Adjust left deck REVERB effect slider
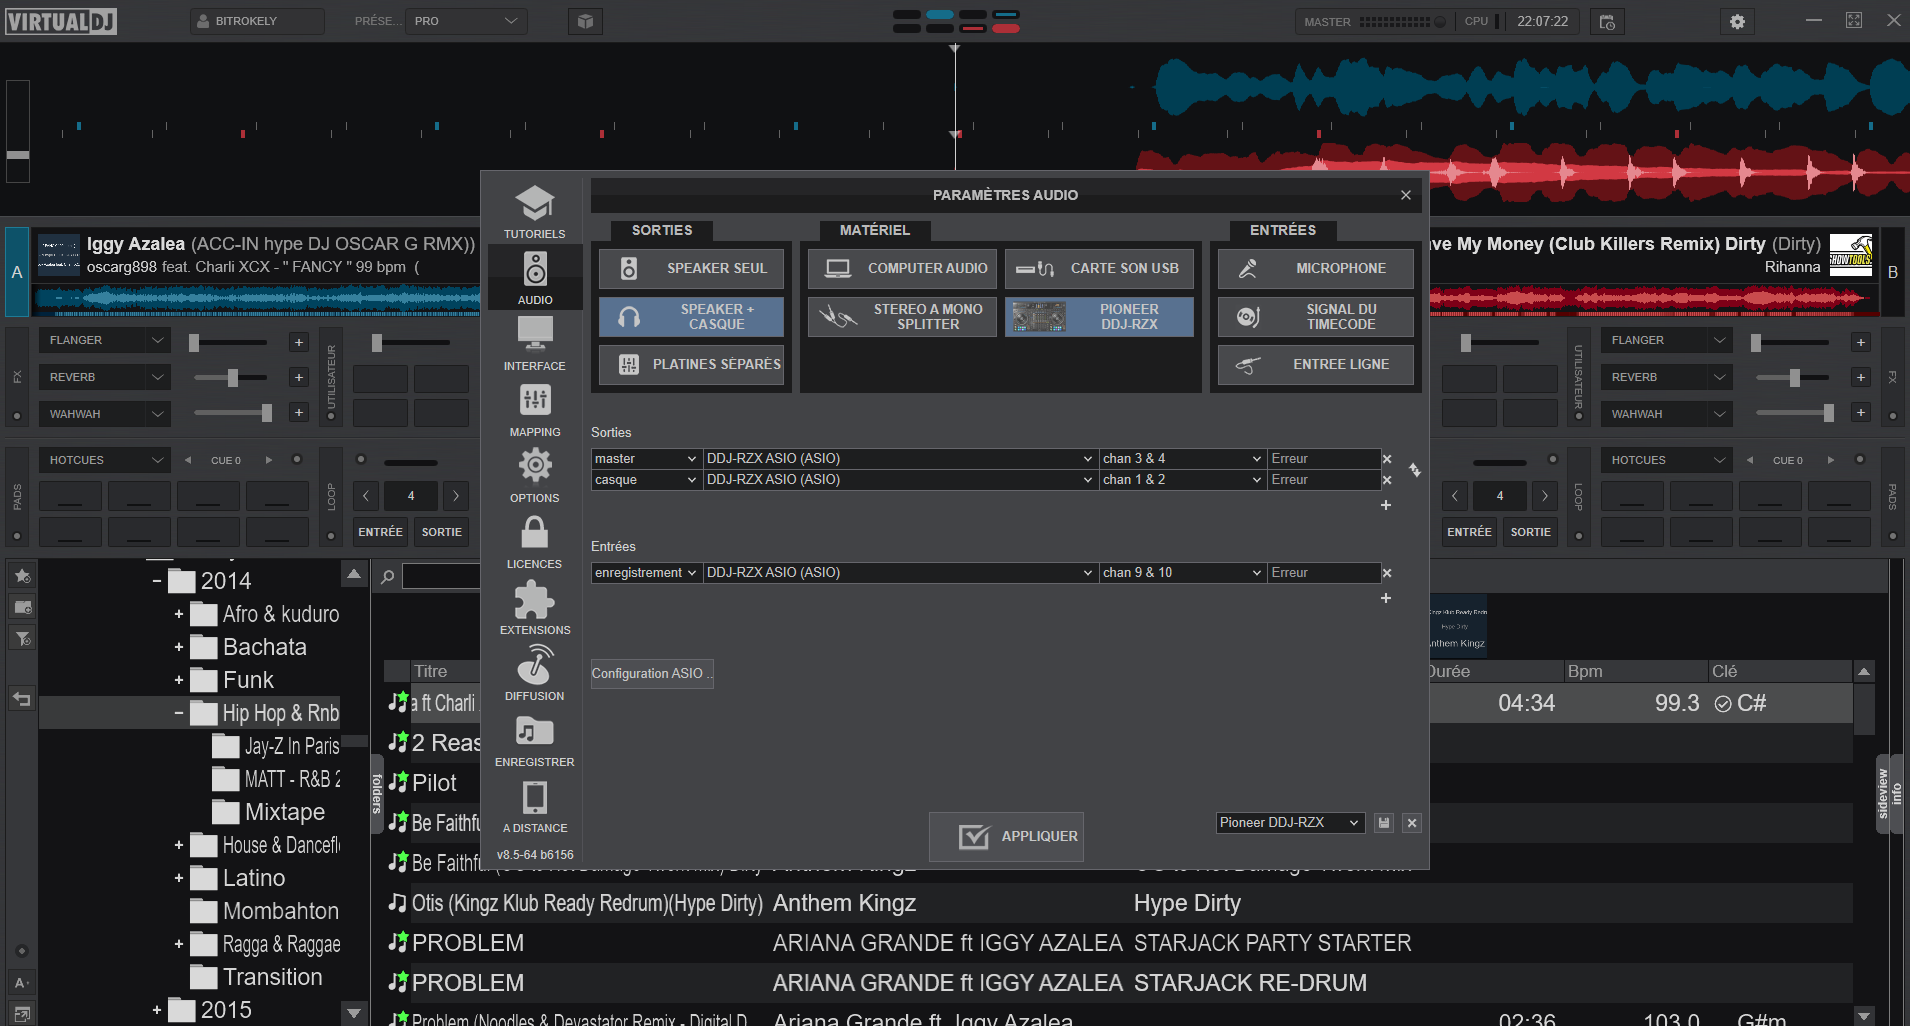This screenshot has height=1026, width=1910. (231, 377)
